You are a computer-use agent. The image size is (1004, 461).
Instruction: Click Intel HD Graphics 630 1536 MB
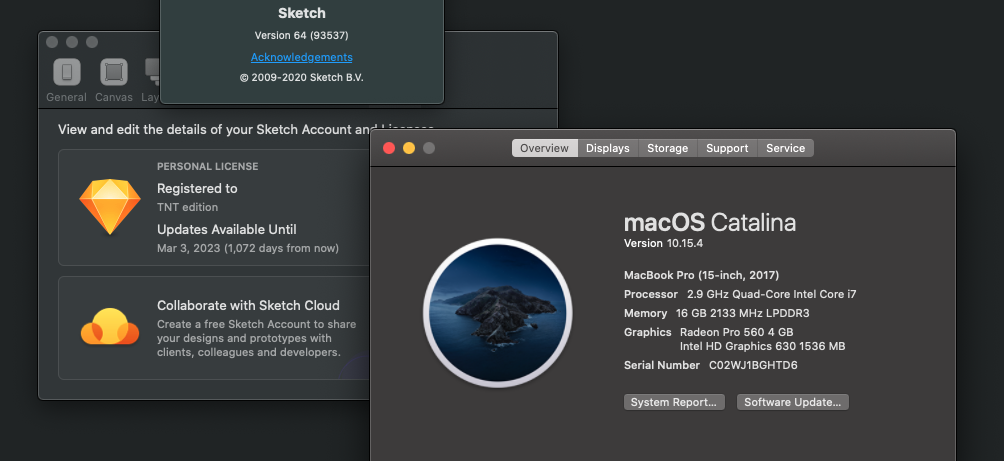pos(763,346)
